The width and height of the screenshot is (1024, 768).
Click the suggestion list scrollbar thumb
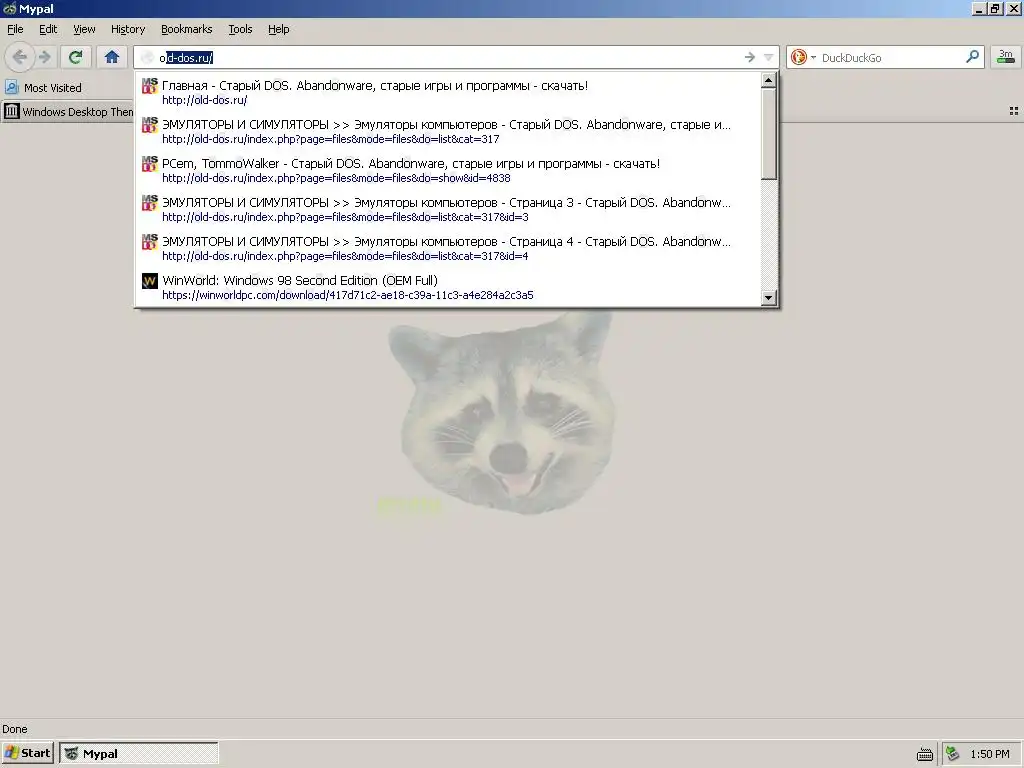click(769, 134)
